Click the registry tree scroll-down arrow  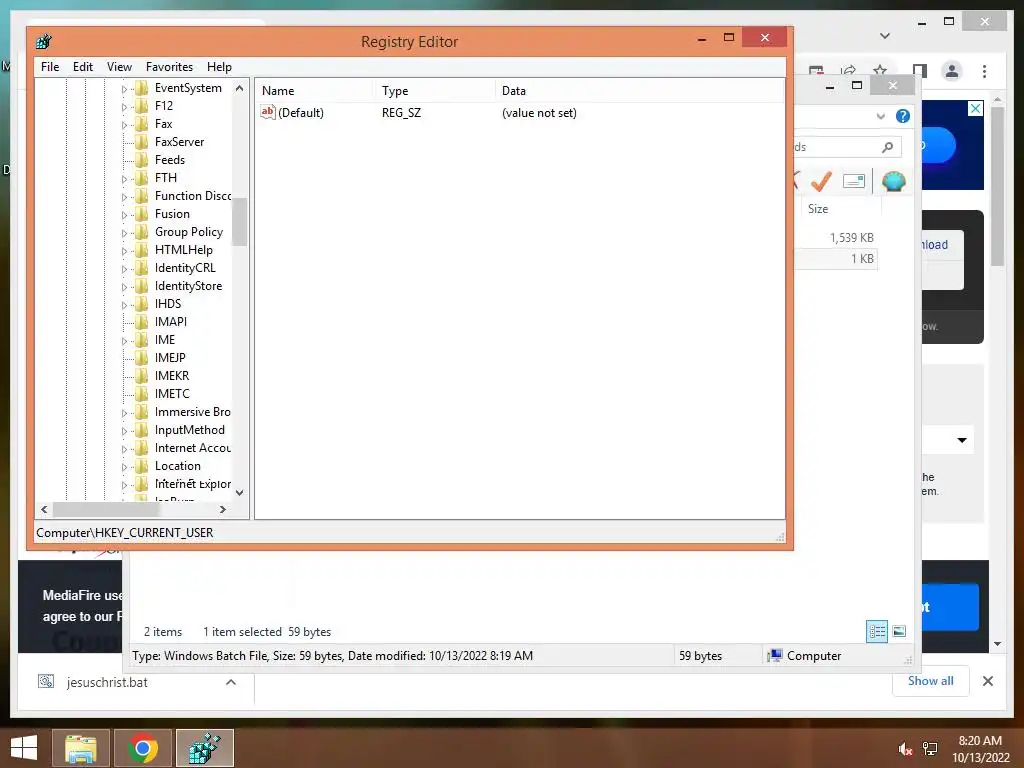pos(240,492)
